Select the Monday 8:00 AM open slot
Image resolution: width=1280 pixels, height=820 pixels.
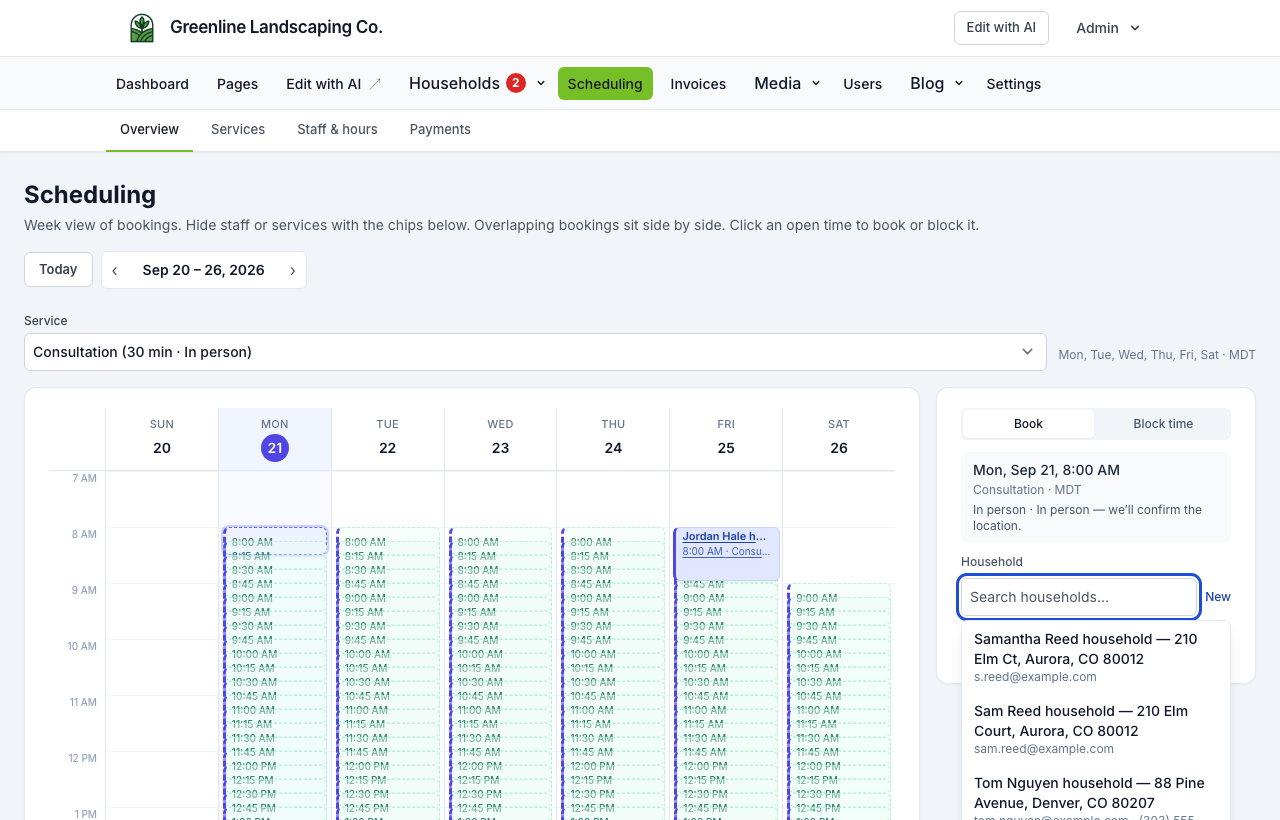point(276,541)
